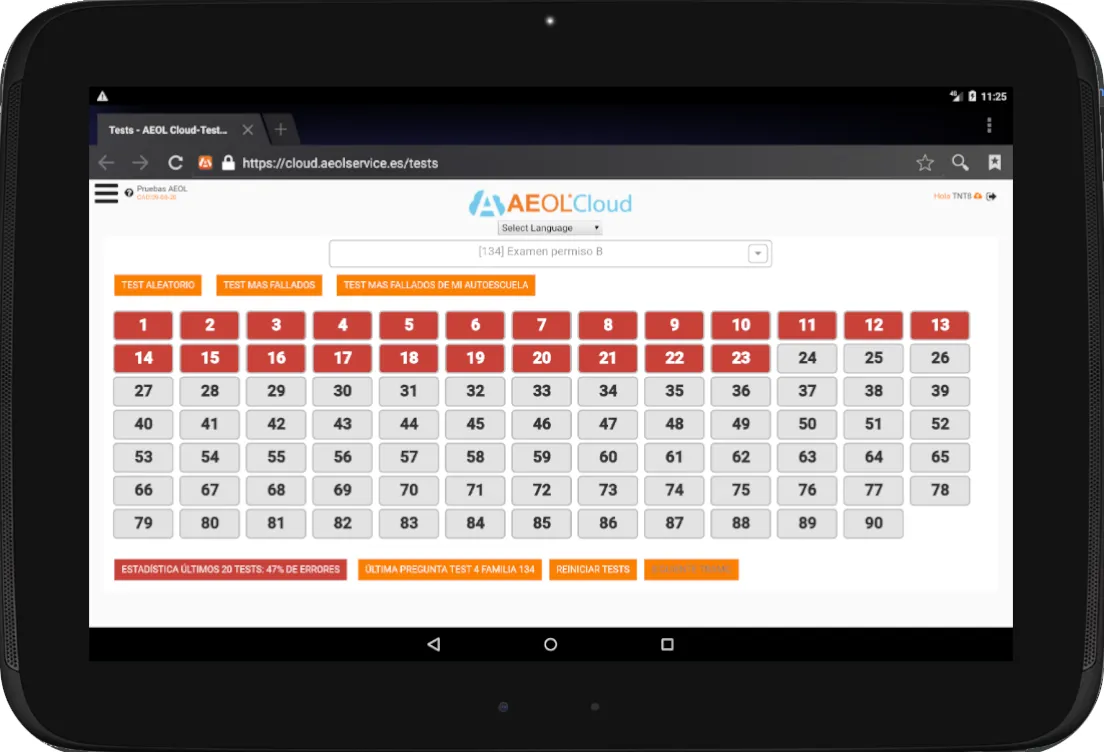Click the REINICIAR TESTS button
This screenshot has height=752, width=1104.
click(x=593, y=569)
